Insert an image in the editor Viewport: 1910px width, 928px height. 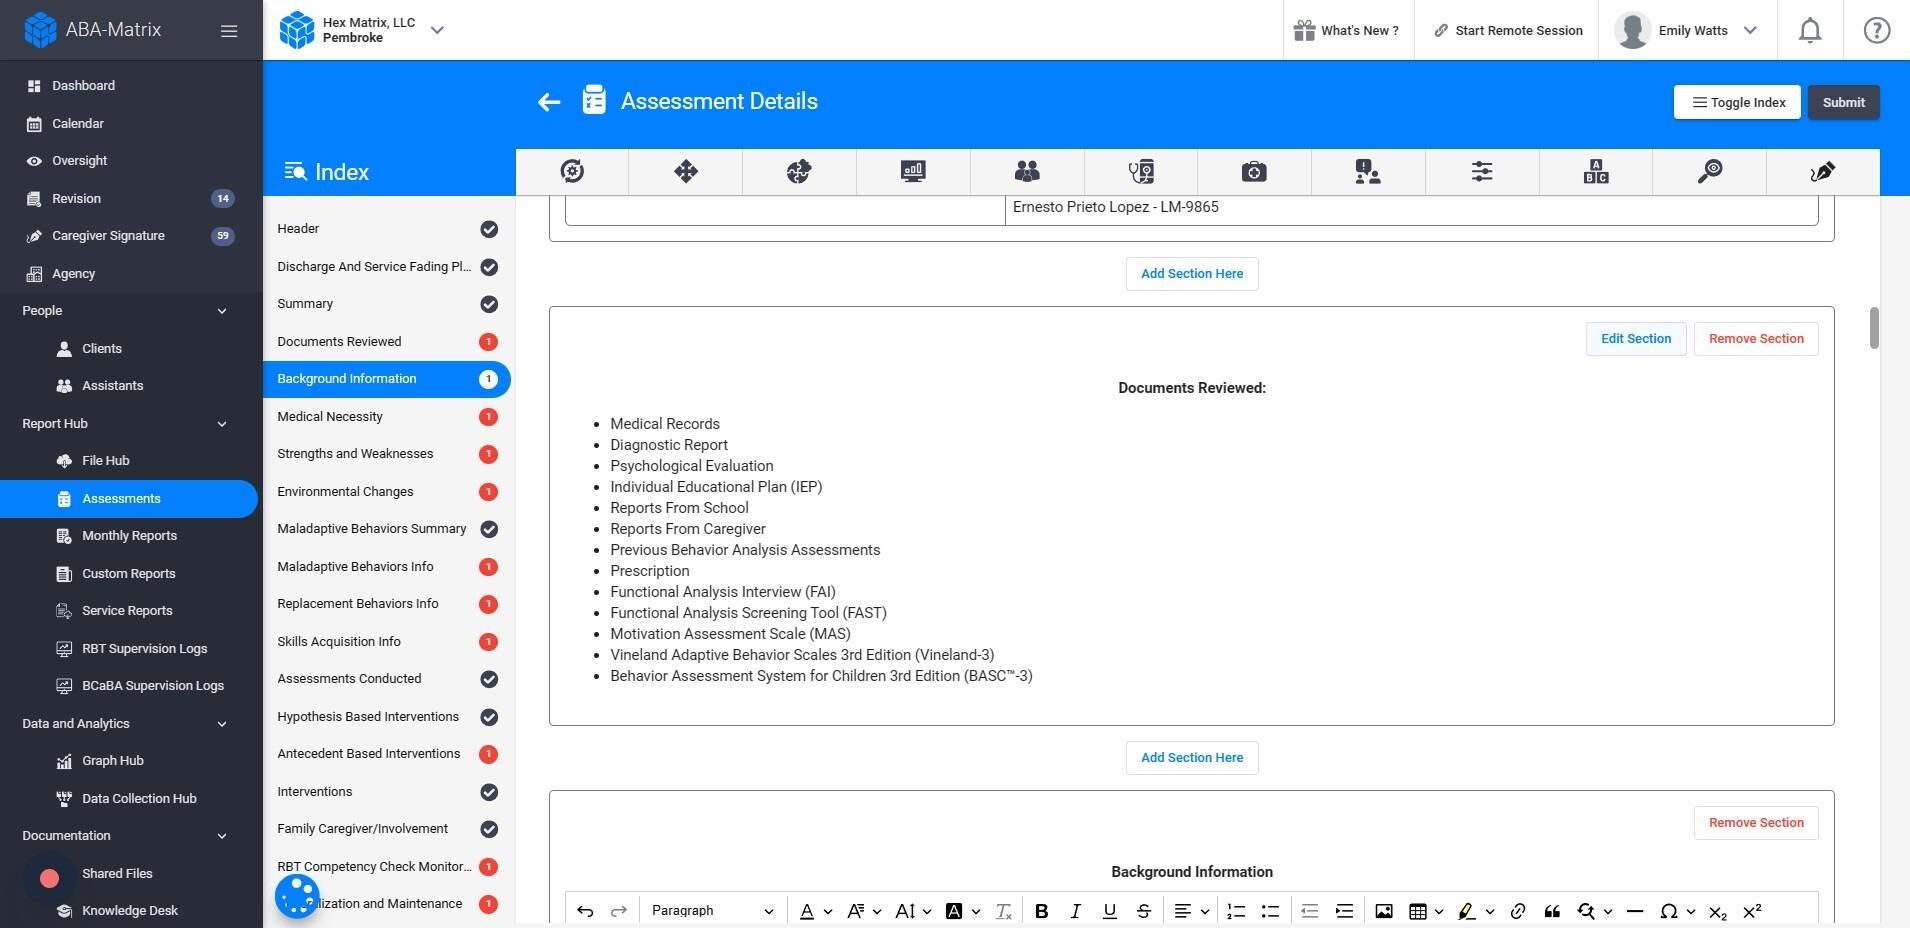pyautogui.click(x=1384, y=911)
